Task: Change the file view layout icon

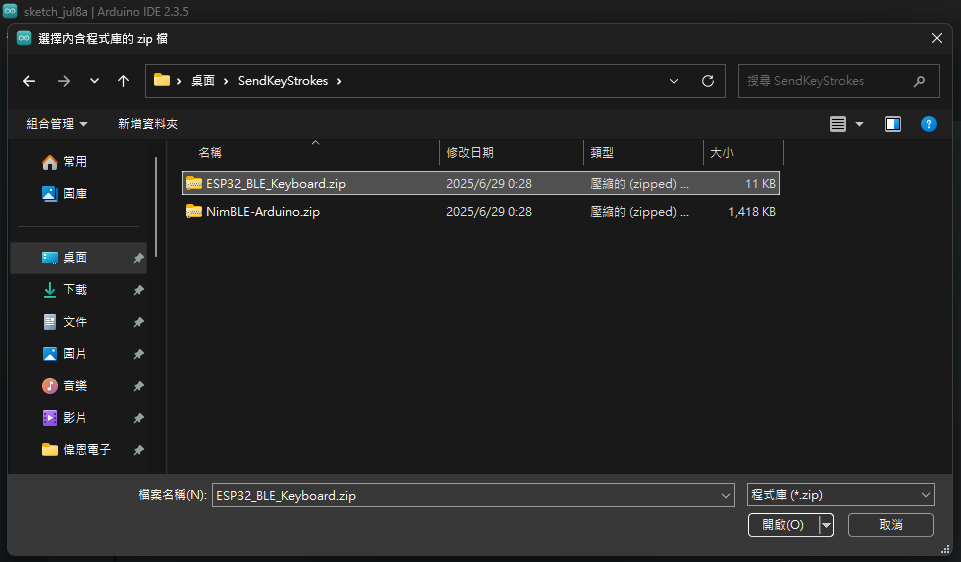Action: (x=838, y=124)
